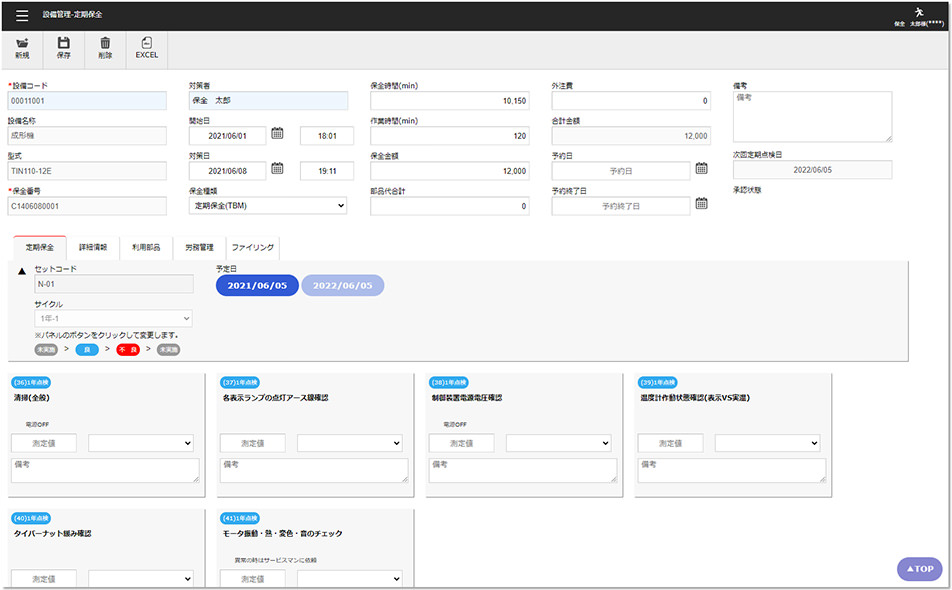Click the 対策日 date field 2021/06/08
The height and width of the screenshot is (590, 952).
[x=228, y=171]
